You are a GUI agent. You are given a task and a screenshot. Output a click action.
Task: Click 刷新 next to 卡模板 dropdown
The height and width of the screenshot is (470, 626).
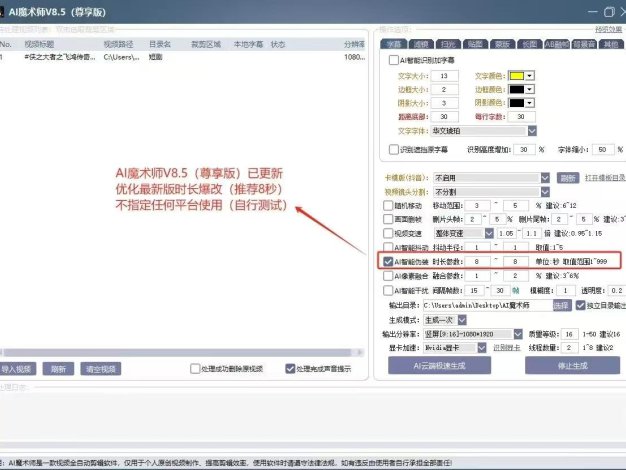(568, 178)
